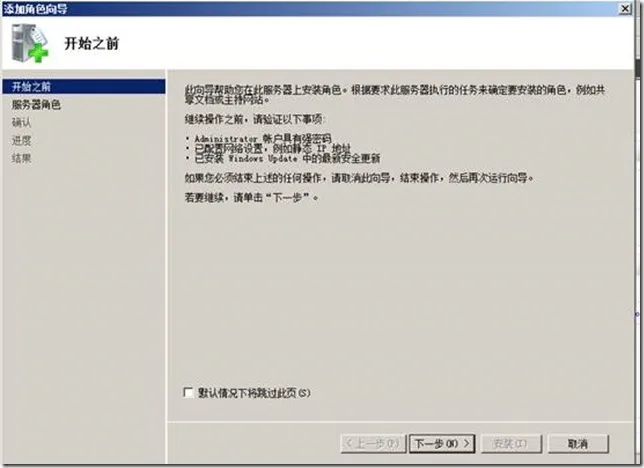644x468 pixels.
Task: Click the server with green plus wizard icon
Action: (30, 43)
